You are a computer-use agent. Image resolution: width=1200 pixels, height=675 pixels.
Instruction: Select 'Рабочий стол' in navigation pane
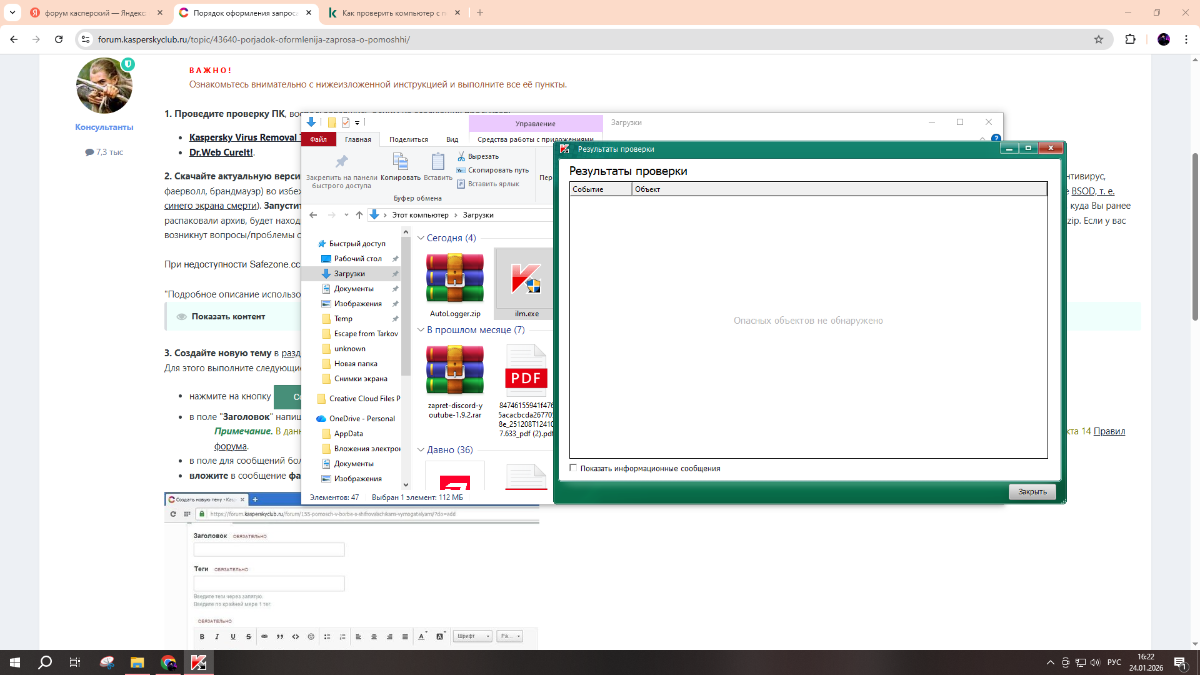(x=357, y=258)
